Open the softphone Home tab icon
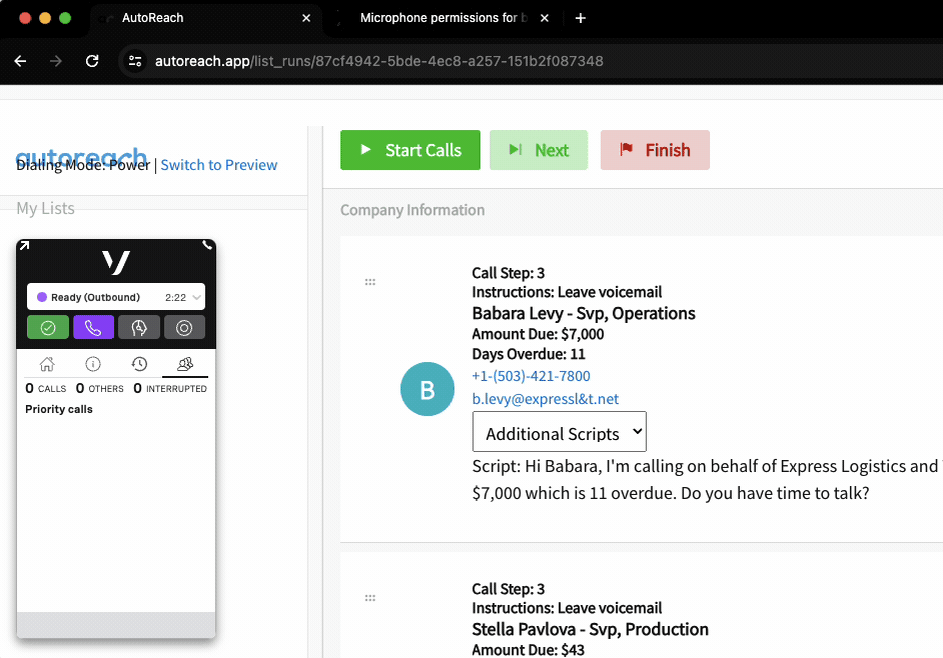 click(x=47, y=364)
